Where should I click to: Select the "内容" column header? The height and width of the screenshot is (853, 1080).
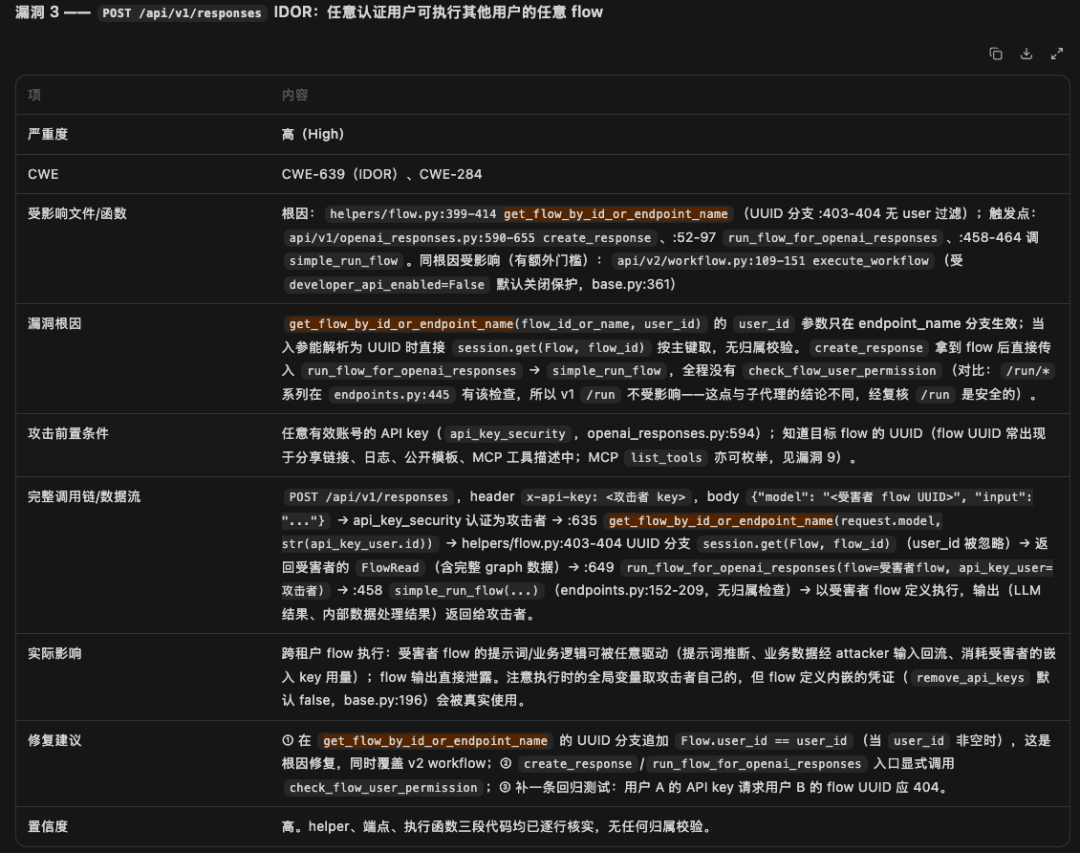[295, 95]
